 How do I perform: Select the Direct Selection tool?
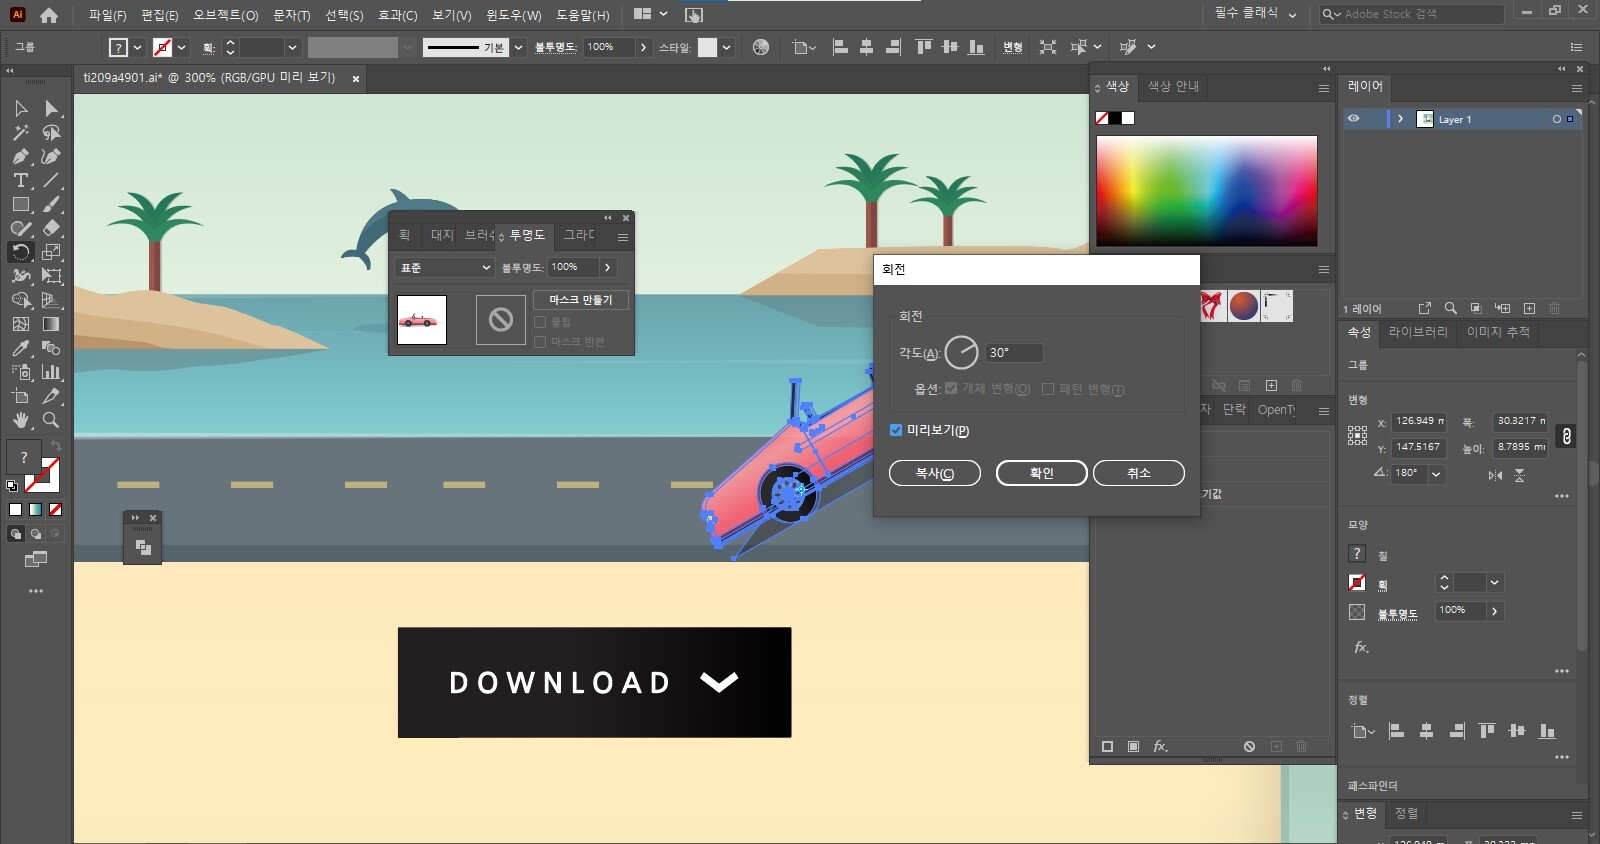pyautogui.click(x=51, y=108)
